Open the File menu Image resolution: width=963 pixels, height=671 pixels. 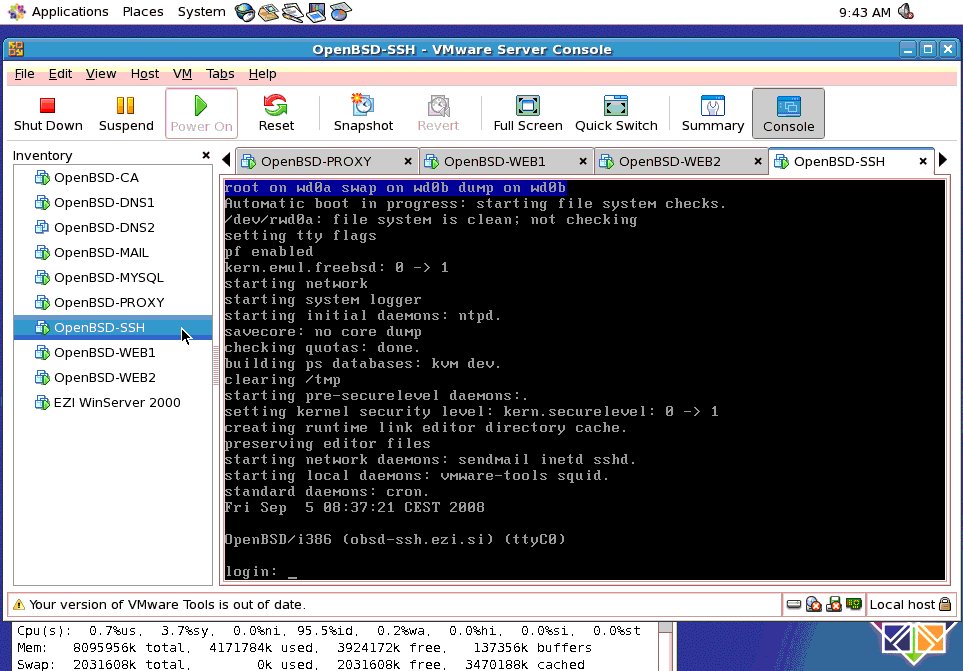tap(25, 74)
